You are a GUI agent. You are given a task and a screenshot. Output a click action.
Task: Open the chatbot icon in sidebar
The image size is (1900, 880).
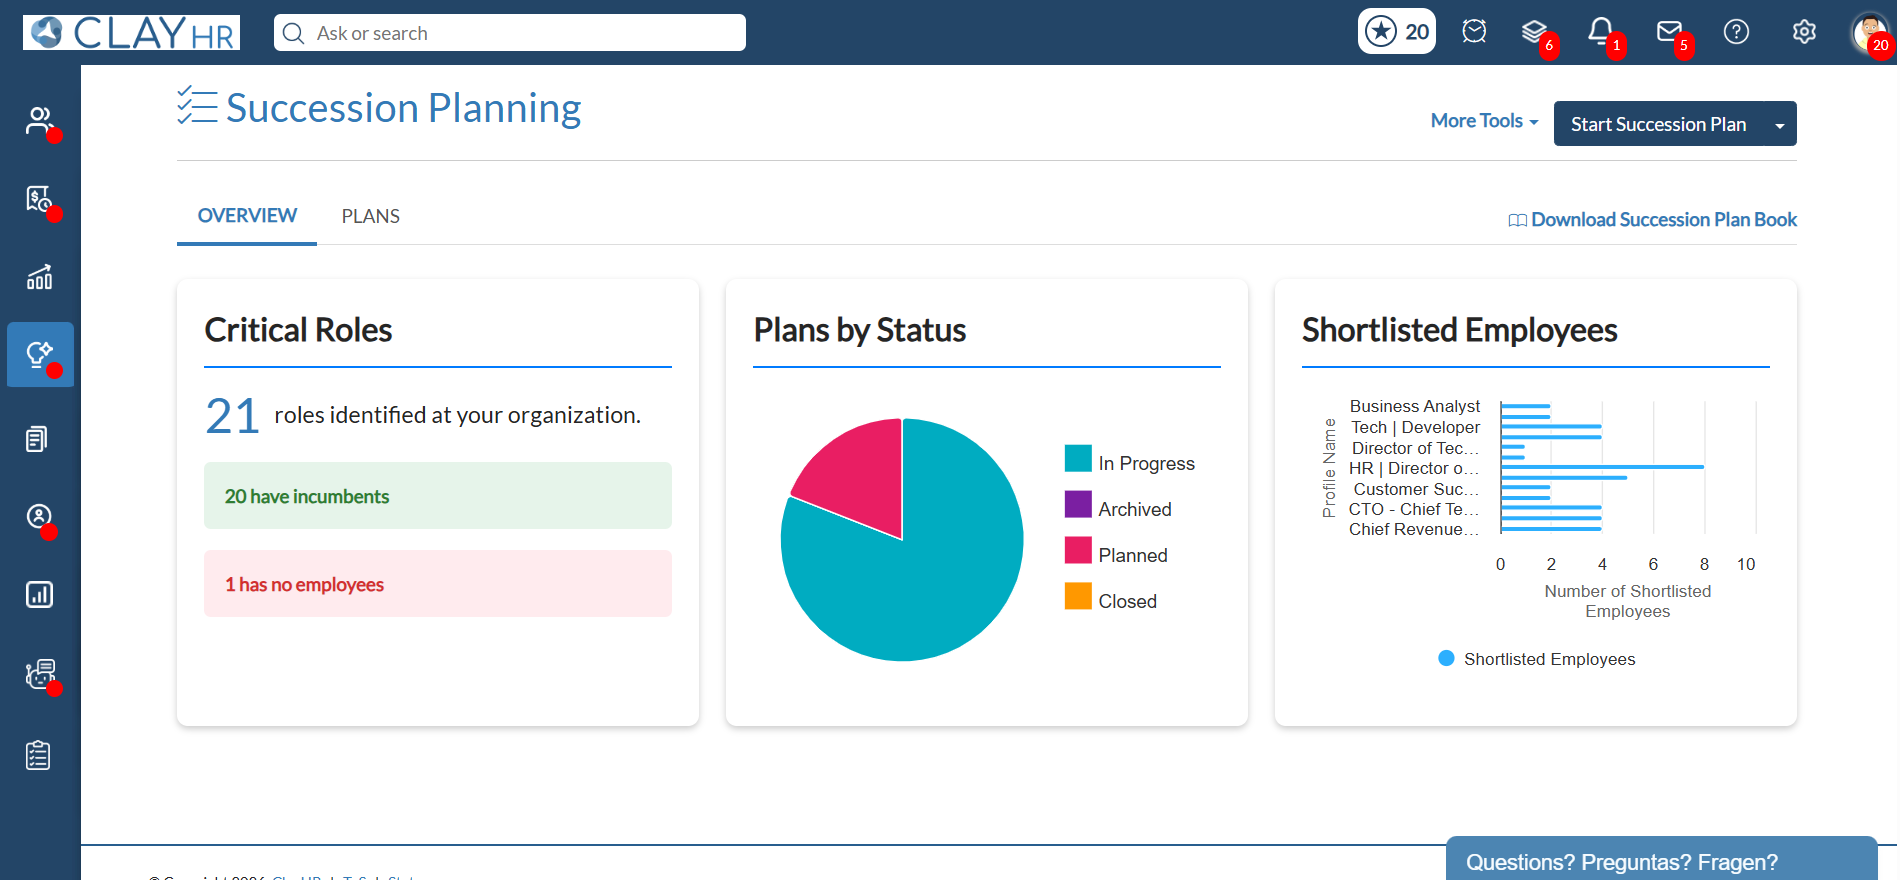(40, 675)
